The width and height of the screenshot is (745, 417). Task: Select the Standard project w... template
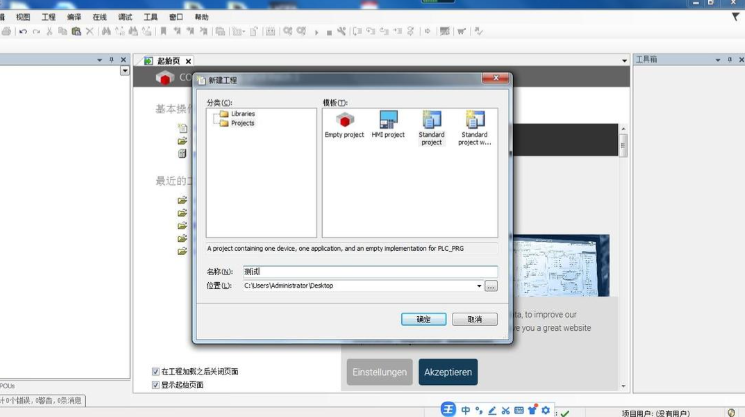[x=474, y=127]
